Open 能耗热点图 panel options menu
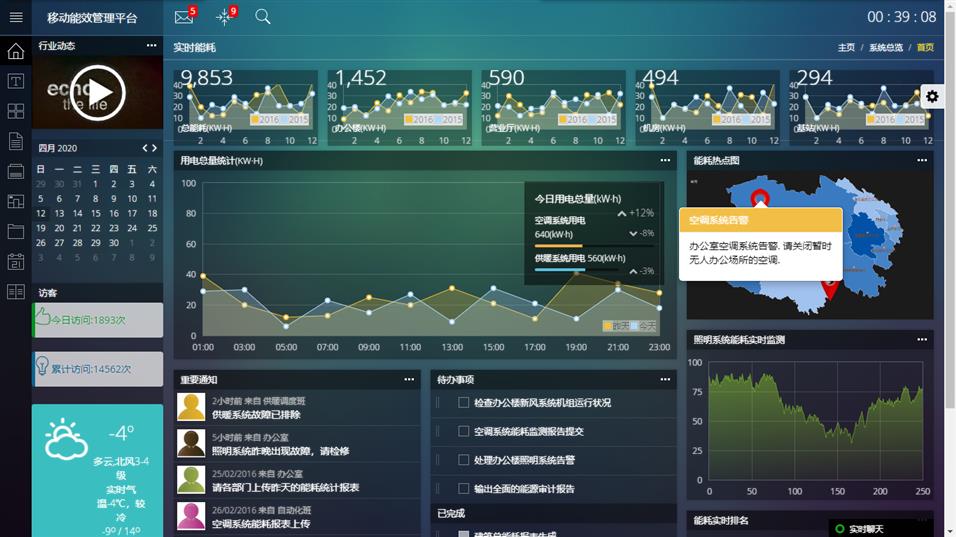The image size is (956, 537). coord(922,160)
